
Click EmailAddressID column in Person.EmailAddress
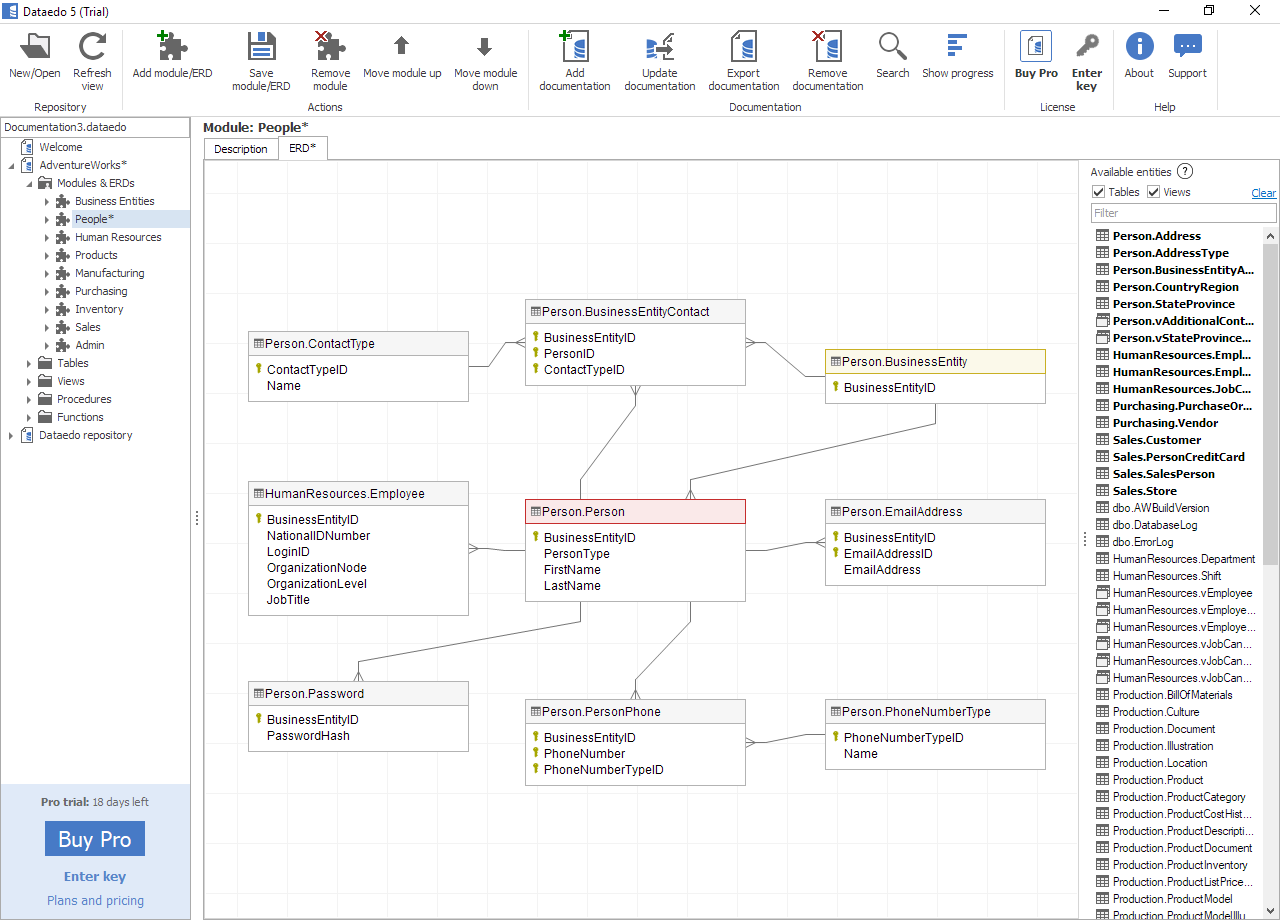(888, 554)
